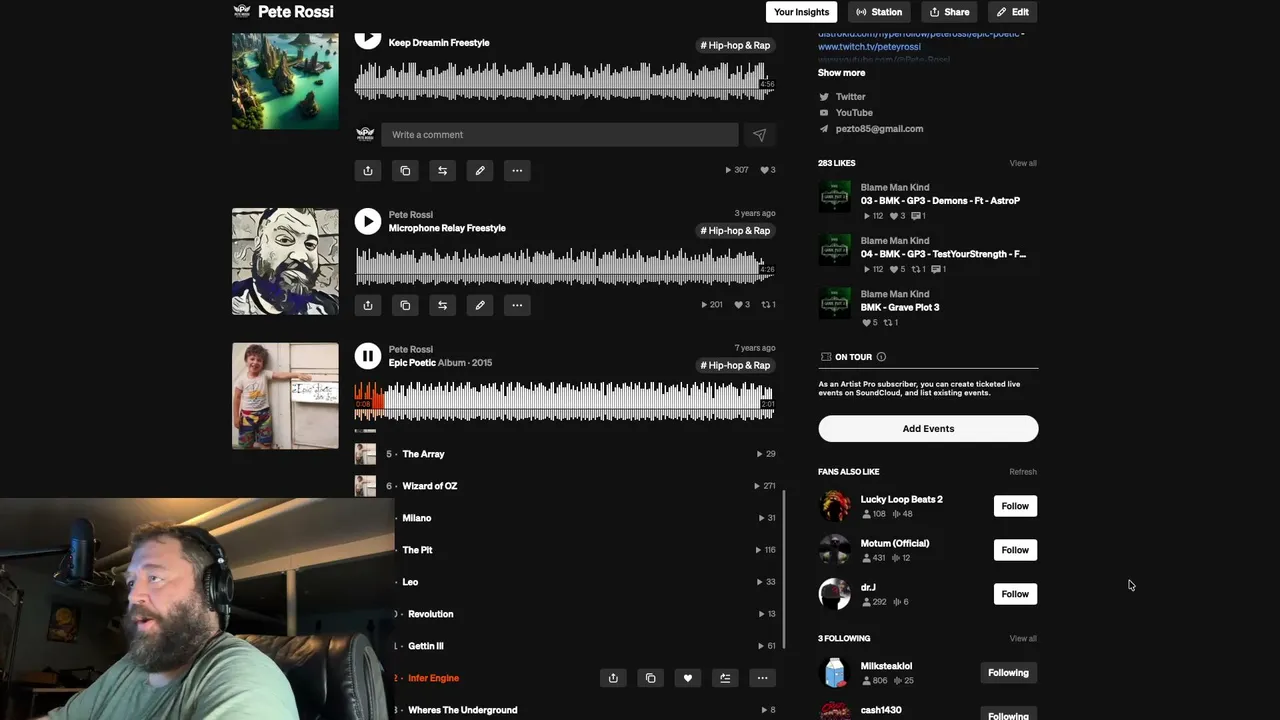
Task: Open liked track BMK - Grave Plot 3
Action: click(900, 307)
